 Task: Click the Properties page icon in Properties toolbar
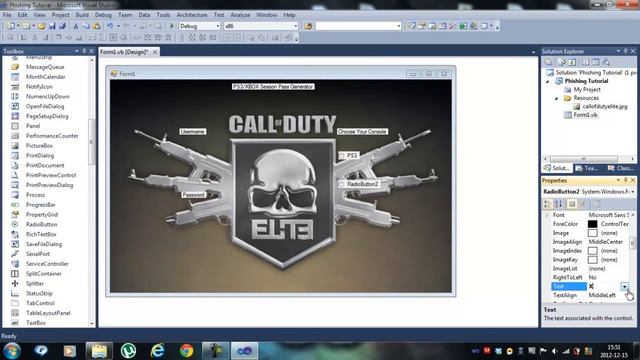coord(572,204)
